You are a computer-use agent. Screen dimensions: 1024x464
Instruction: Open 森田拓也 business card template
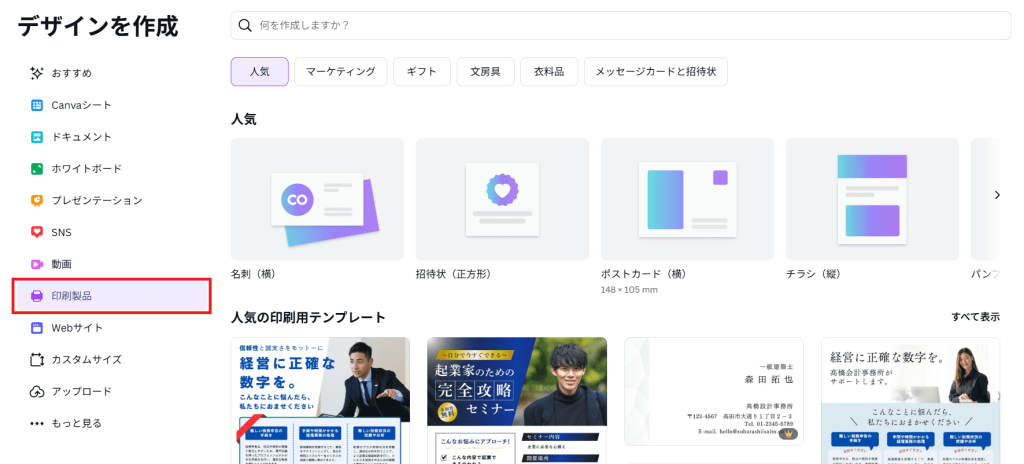pyautogui.click(x=714, y=391)
